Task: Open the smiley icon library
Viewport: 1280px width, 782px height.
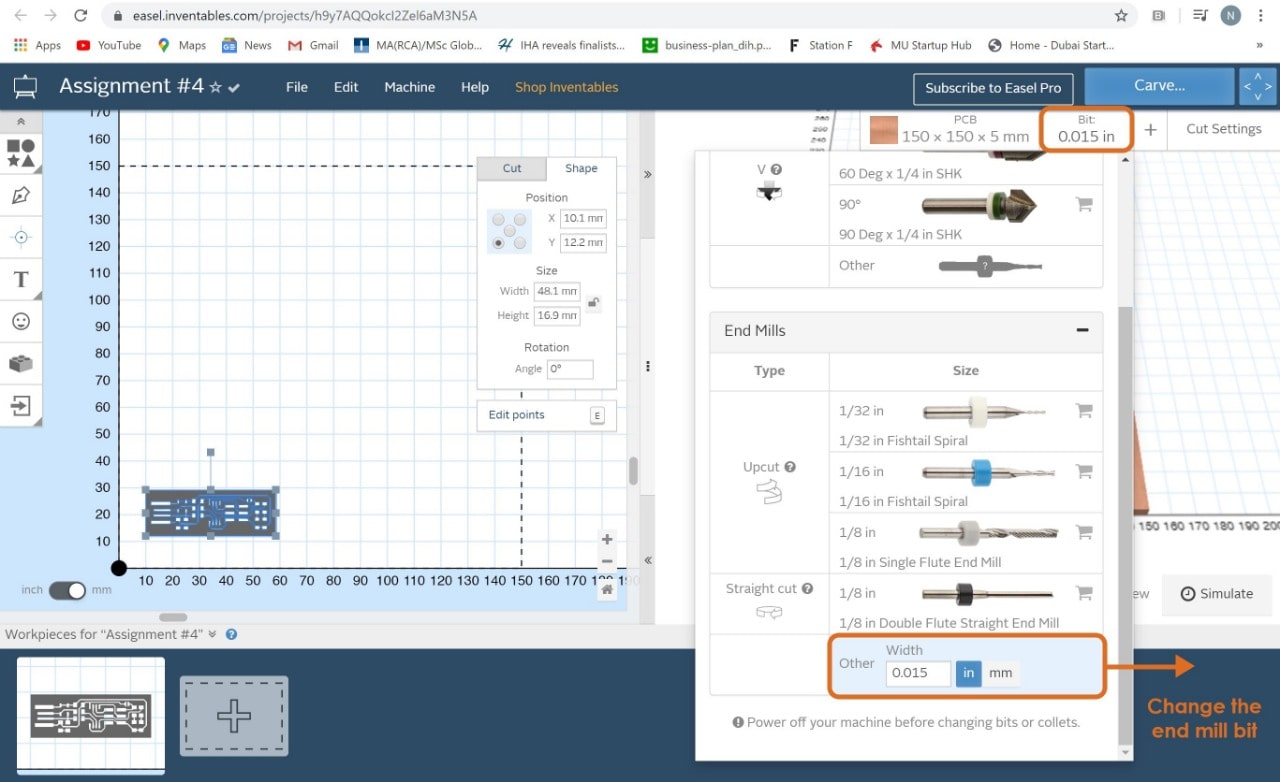Action: (x=21, y=322)
